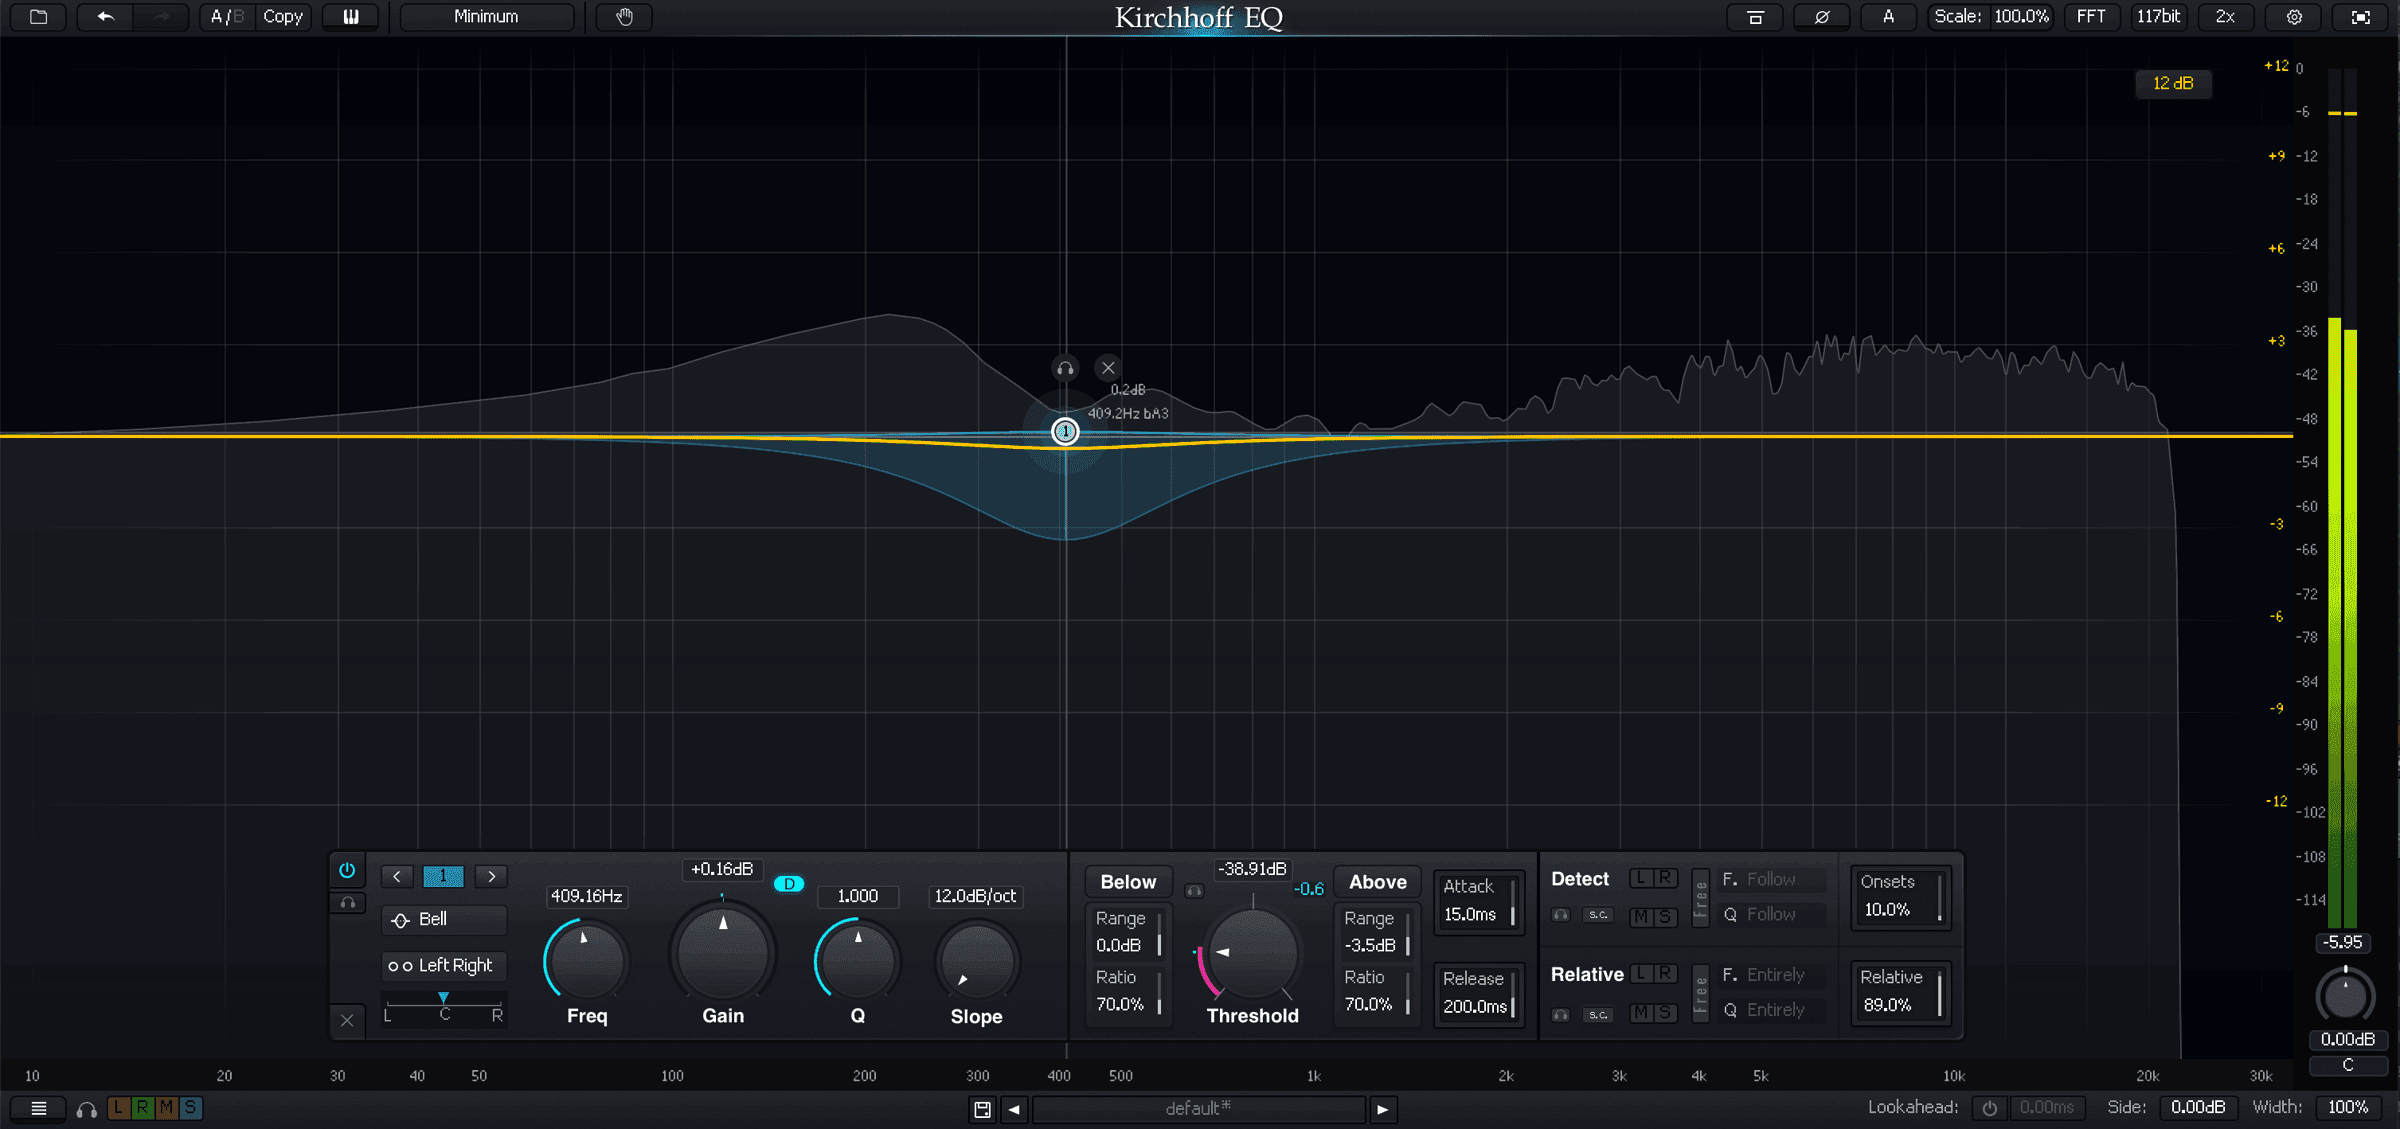Screen dimensions: 2400x1129
Task: Select band number 1 box
Action: pos(444,876)
